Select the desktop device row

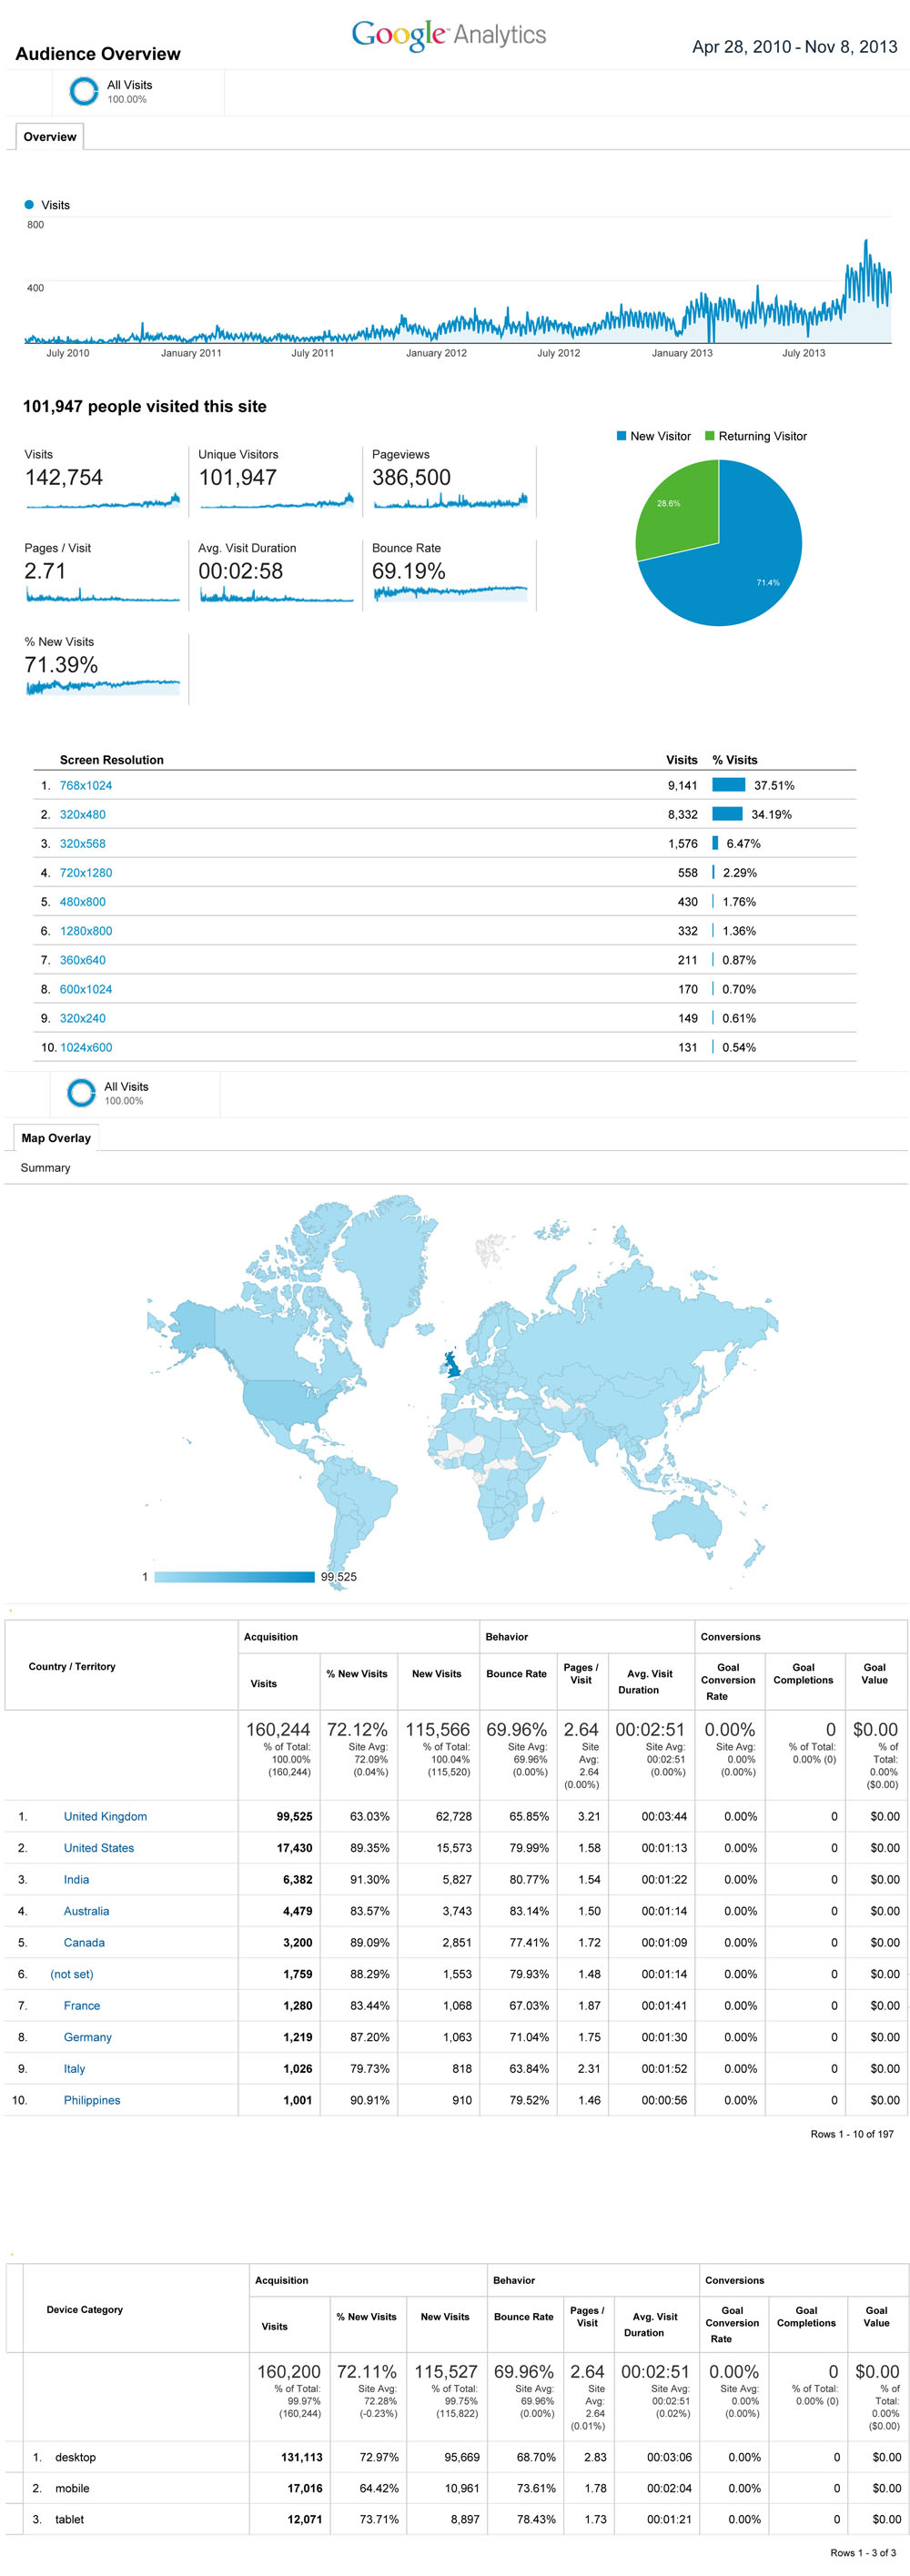[455, 2457]
